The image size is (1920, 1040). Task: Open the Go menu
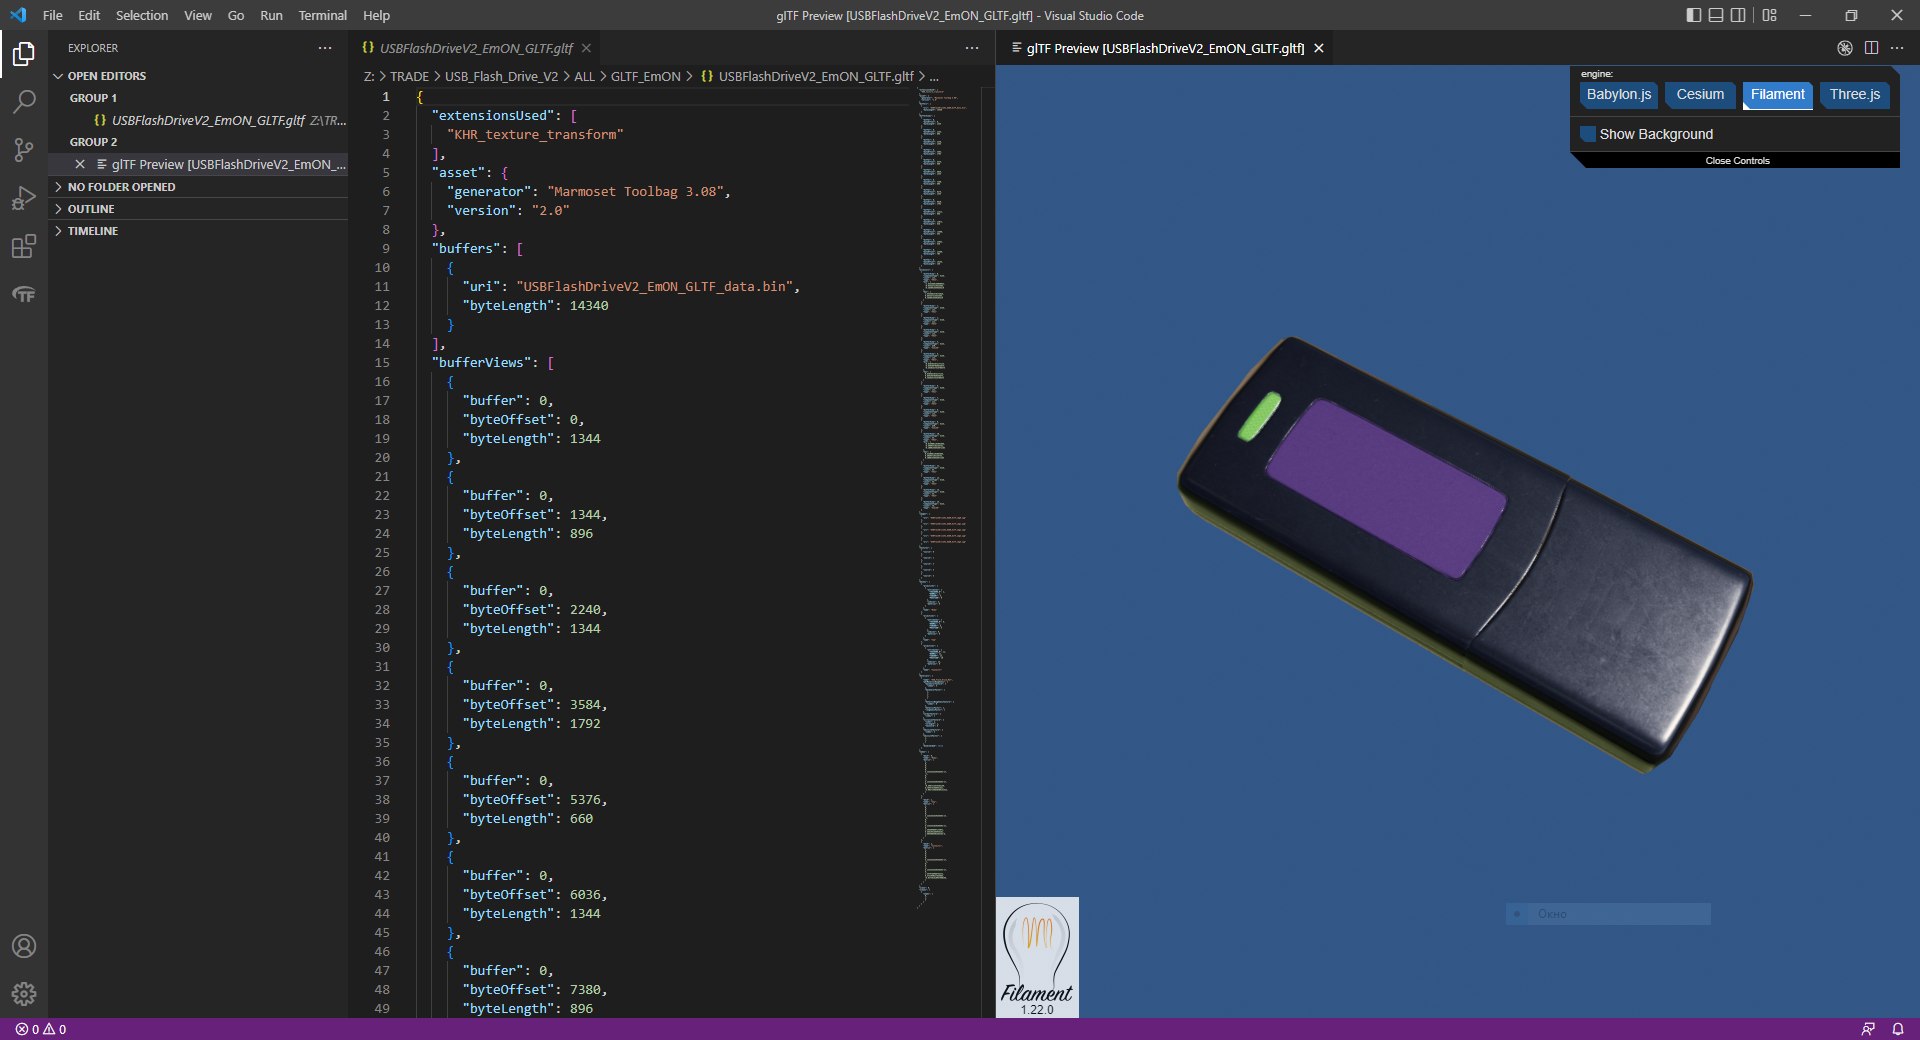pos(236,15)
